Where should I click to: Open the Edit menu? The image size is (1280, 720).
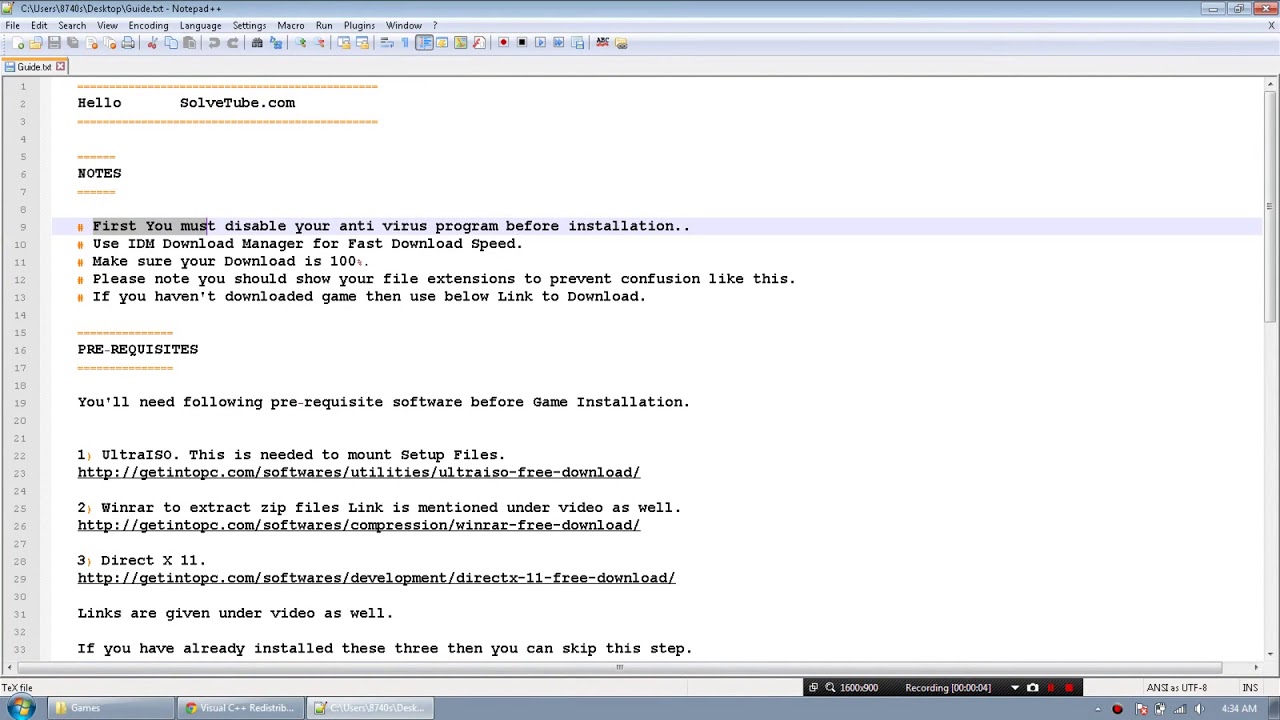point(39,25)
